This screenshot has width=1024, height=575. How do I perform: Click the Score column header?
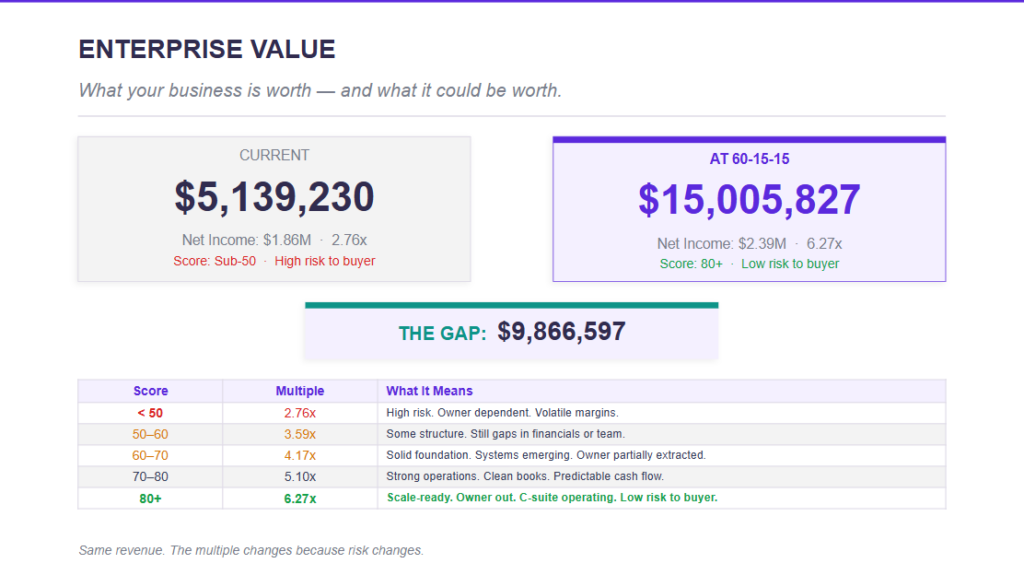pos(150,391)
